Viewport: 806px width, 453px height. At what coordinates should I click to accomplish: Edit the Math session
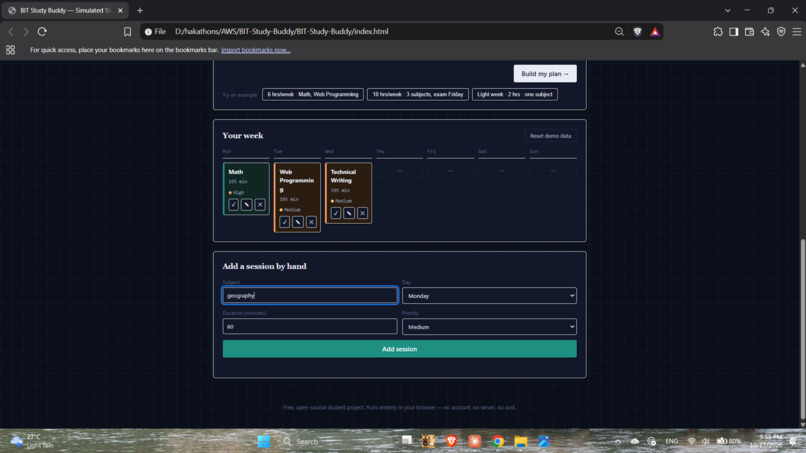(247, 205)
